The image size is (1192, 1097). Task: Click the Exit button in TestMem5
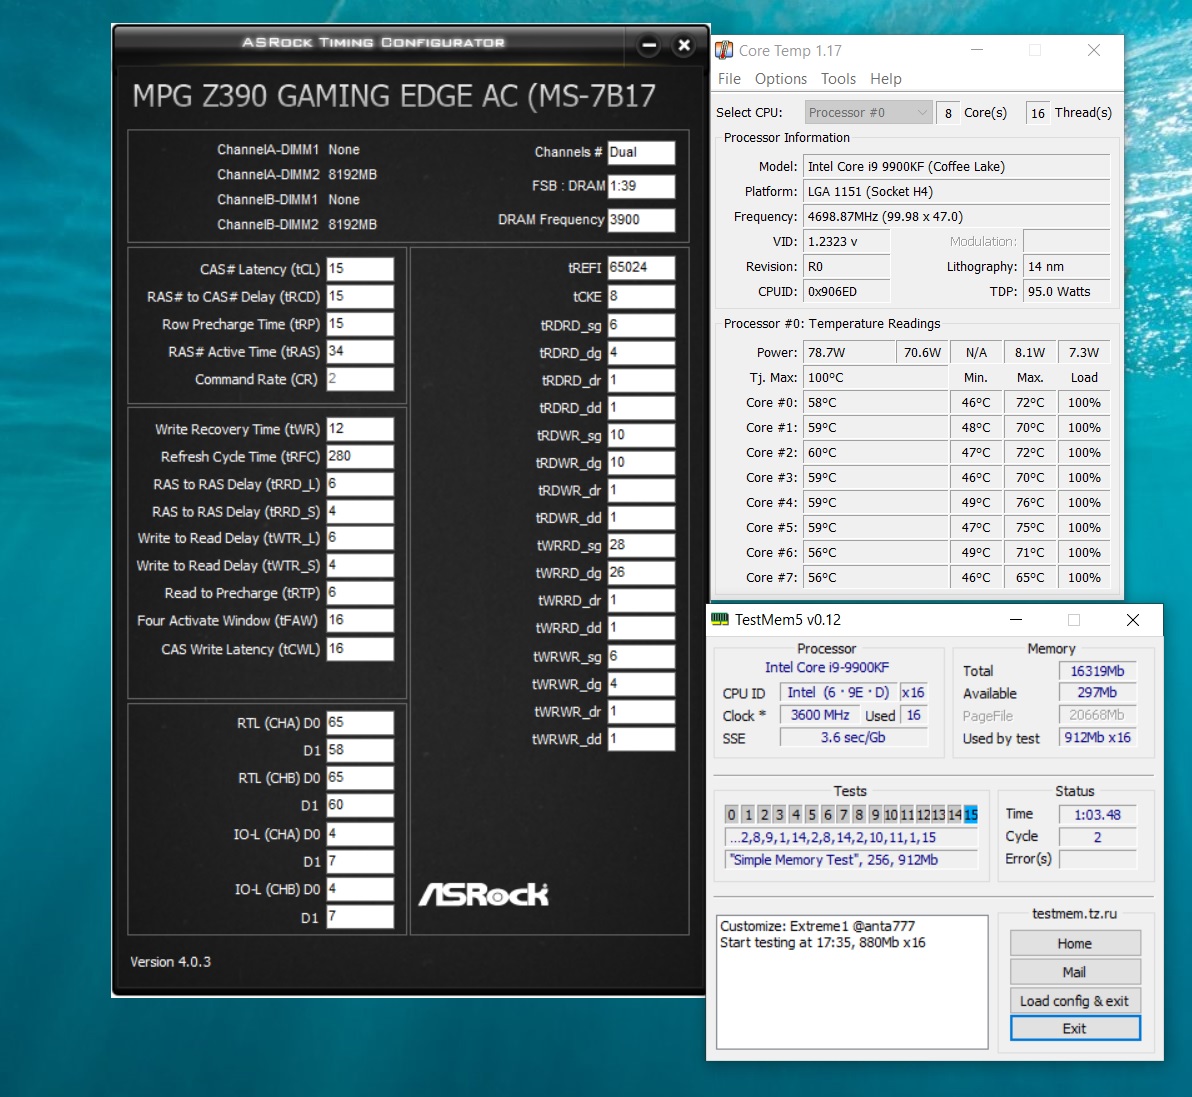click(1075, 1028)
